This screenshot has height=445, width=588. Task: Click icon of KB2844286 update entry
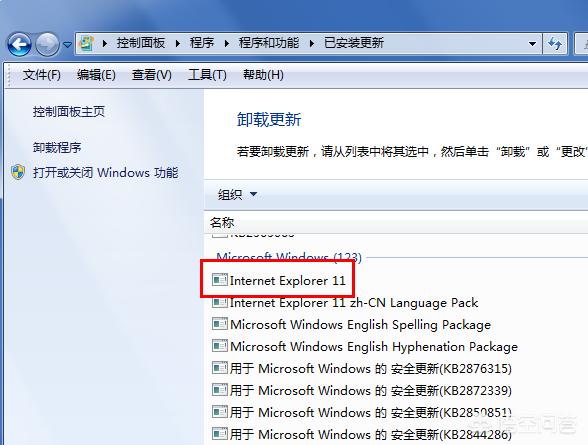(220, 434)
